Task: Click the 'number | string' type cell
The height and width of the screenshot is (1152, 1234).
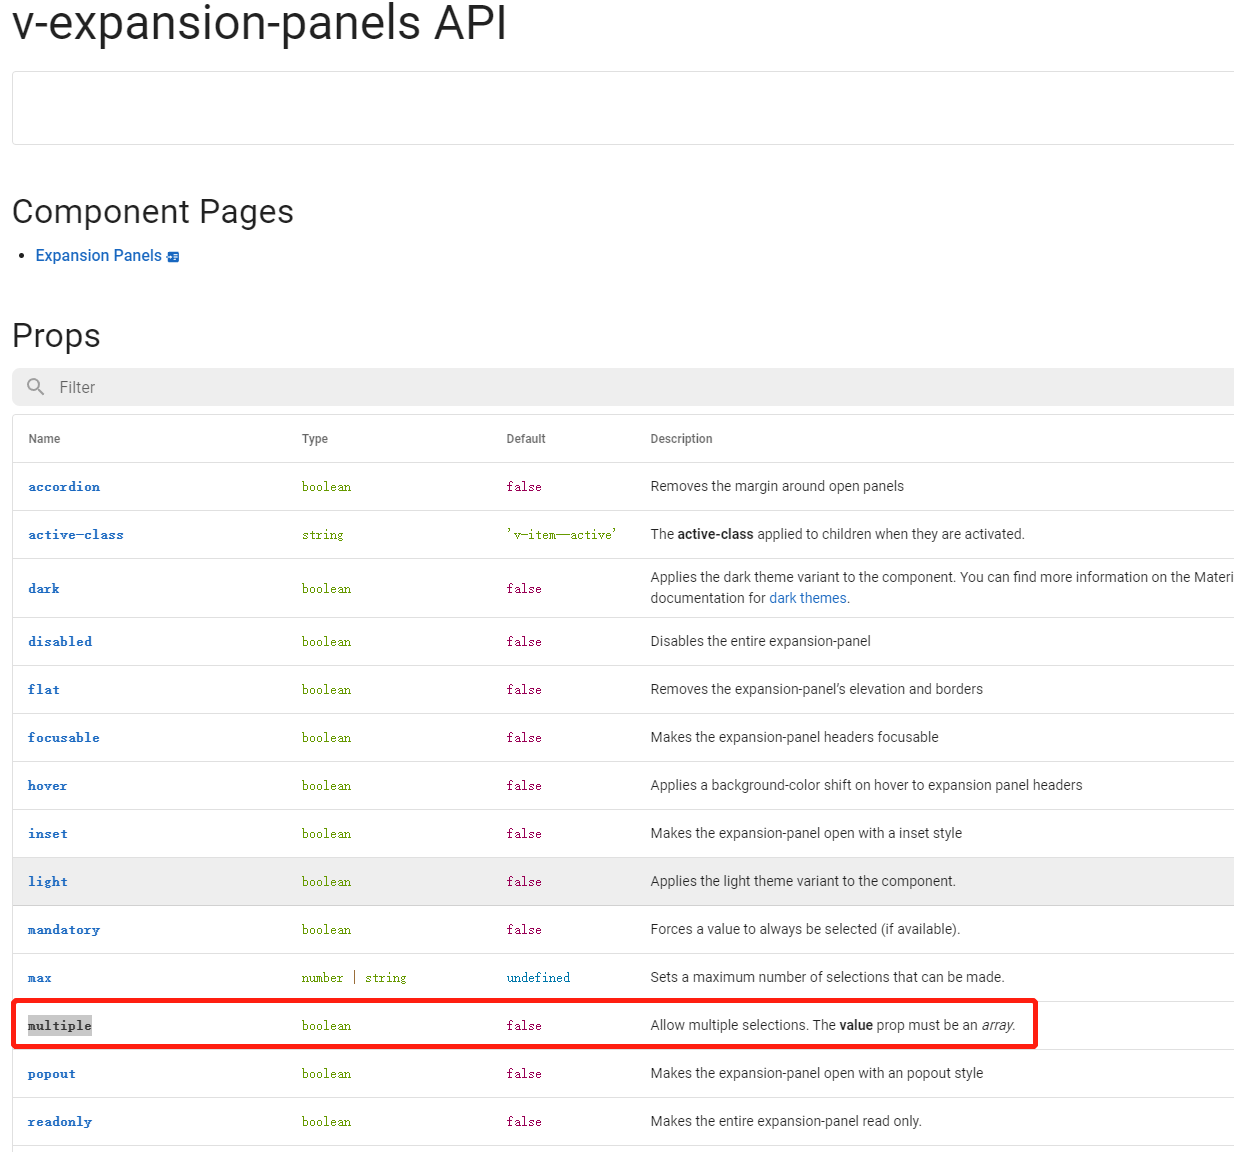Action: [354, 978]
